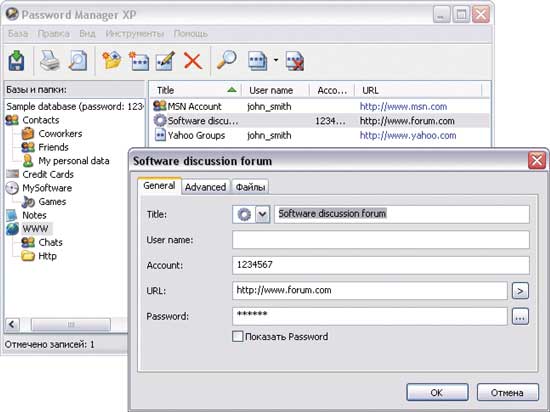Click the Http yellow folder icon
Viewport: 550px width, 412px height.
tap(28, 256)
